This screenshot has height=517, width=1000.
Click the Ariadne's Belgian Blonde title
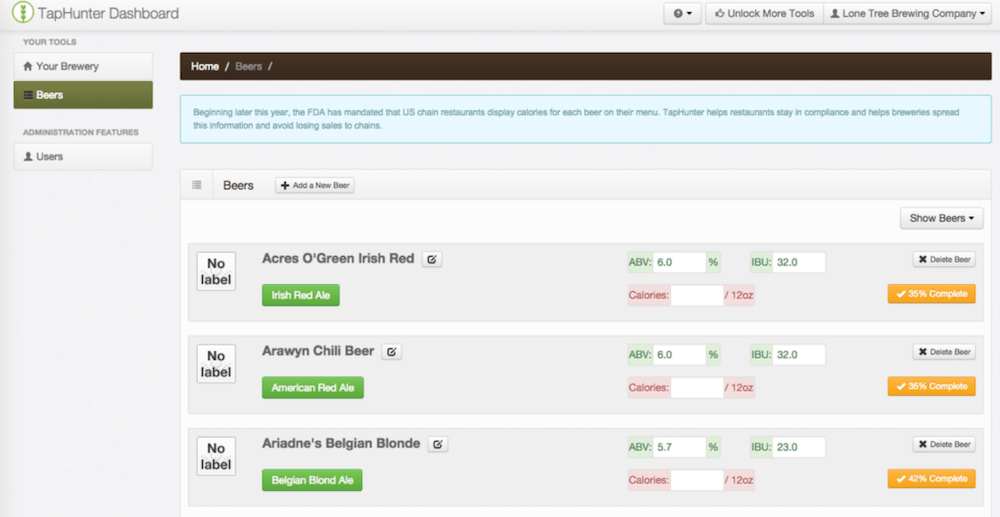pyautogui.click(x=341, y=444)
